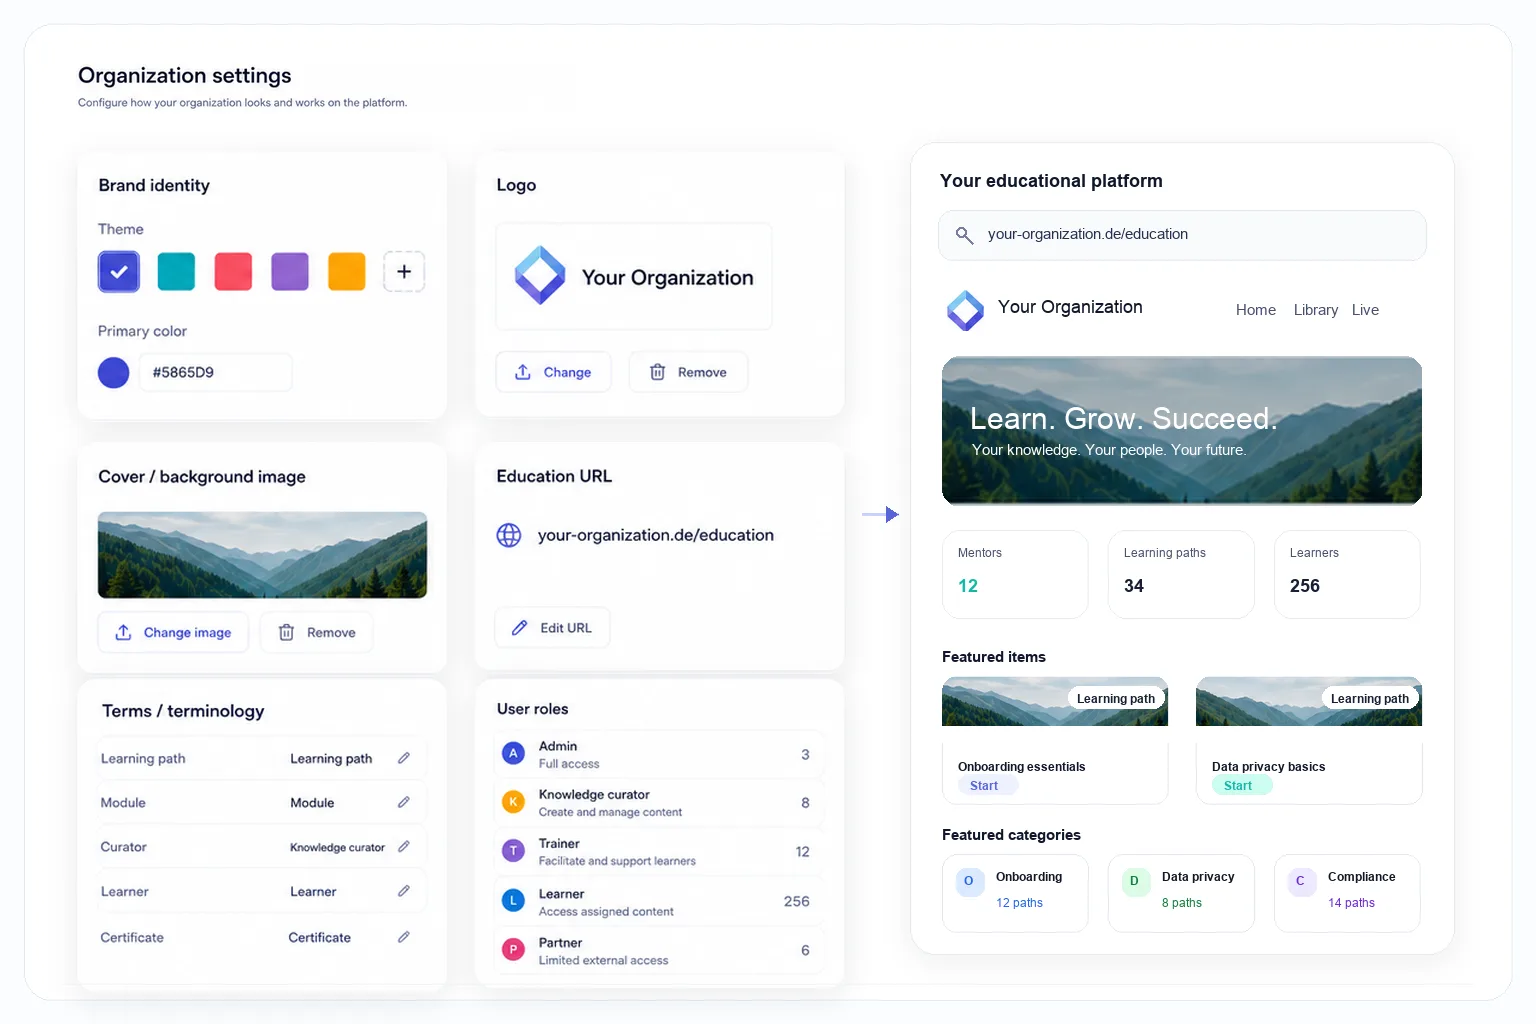Viewport: 1536px width, 1024px height.
Task: Pick the orange theme swatch
Action: tap(347, 271)
